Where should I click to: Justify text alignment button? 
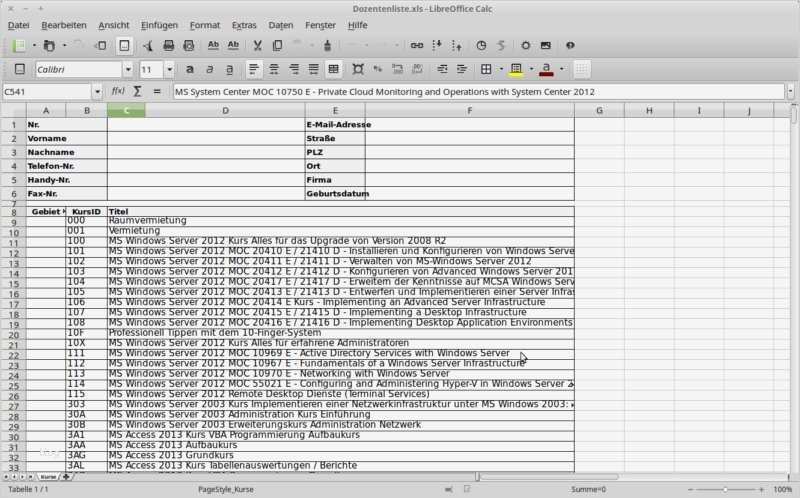coord(314,69)
